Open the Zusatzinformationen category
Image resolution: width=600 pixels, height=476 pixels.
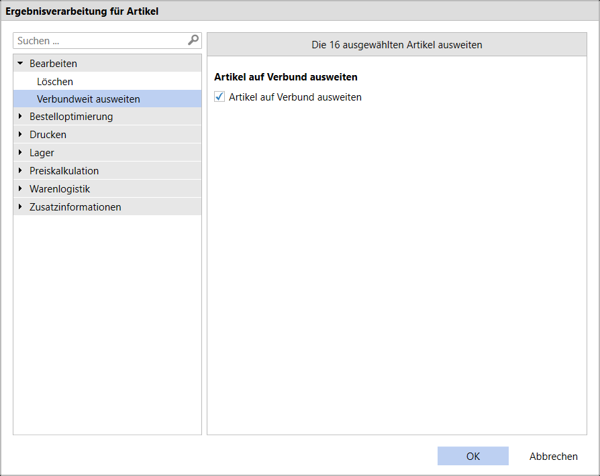(x=75, y=207)
